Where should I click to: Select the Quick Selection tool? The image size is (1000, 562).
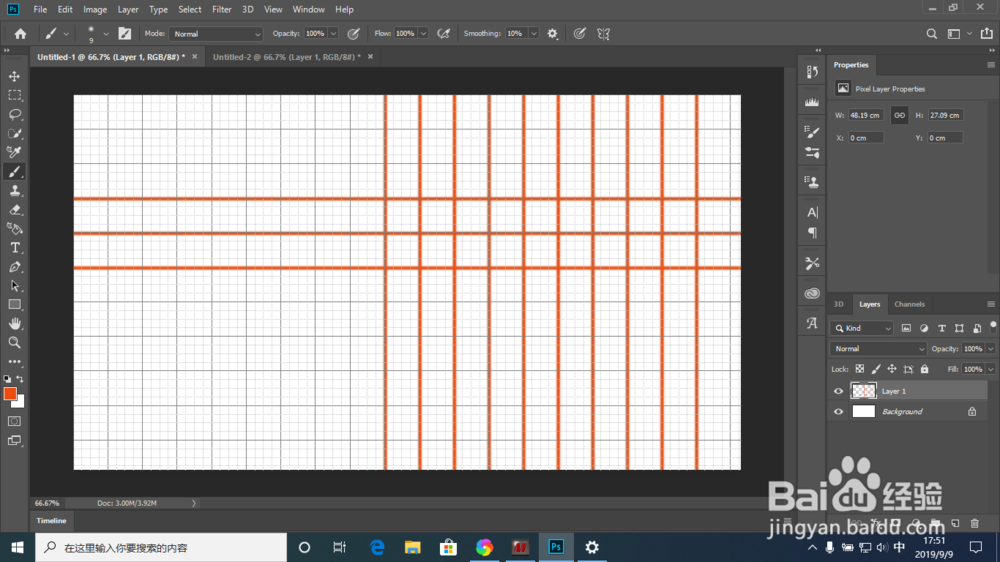click(14, 133)
